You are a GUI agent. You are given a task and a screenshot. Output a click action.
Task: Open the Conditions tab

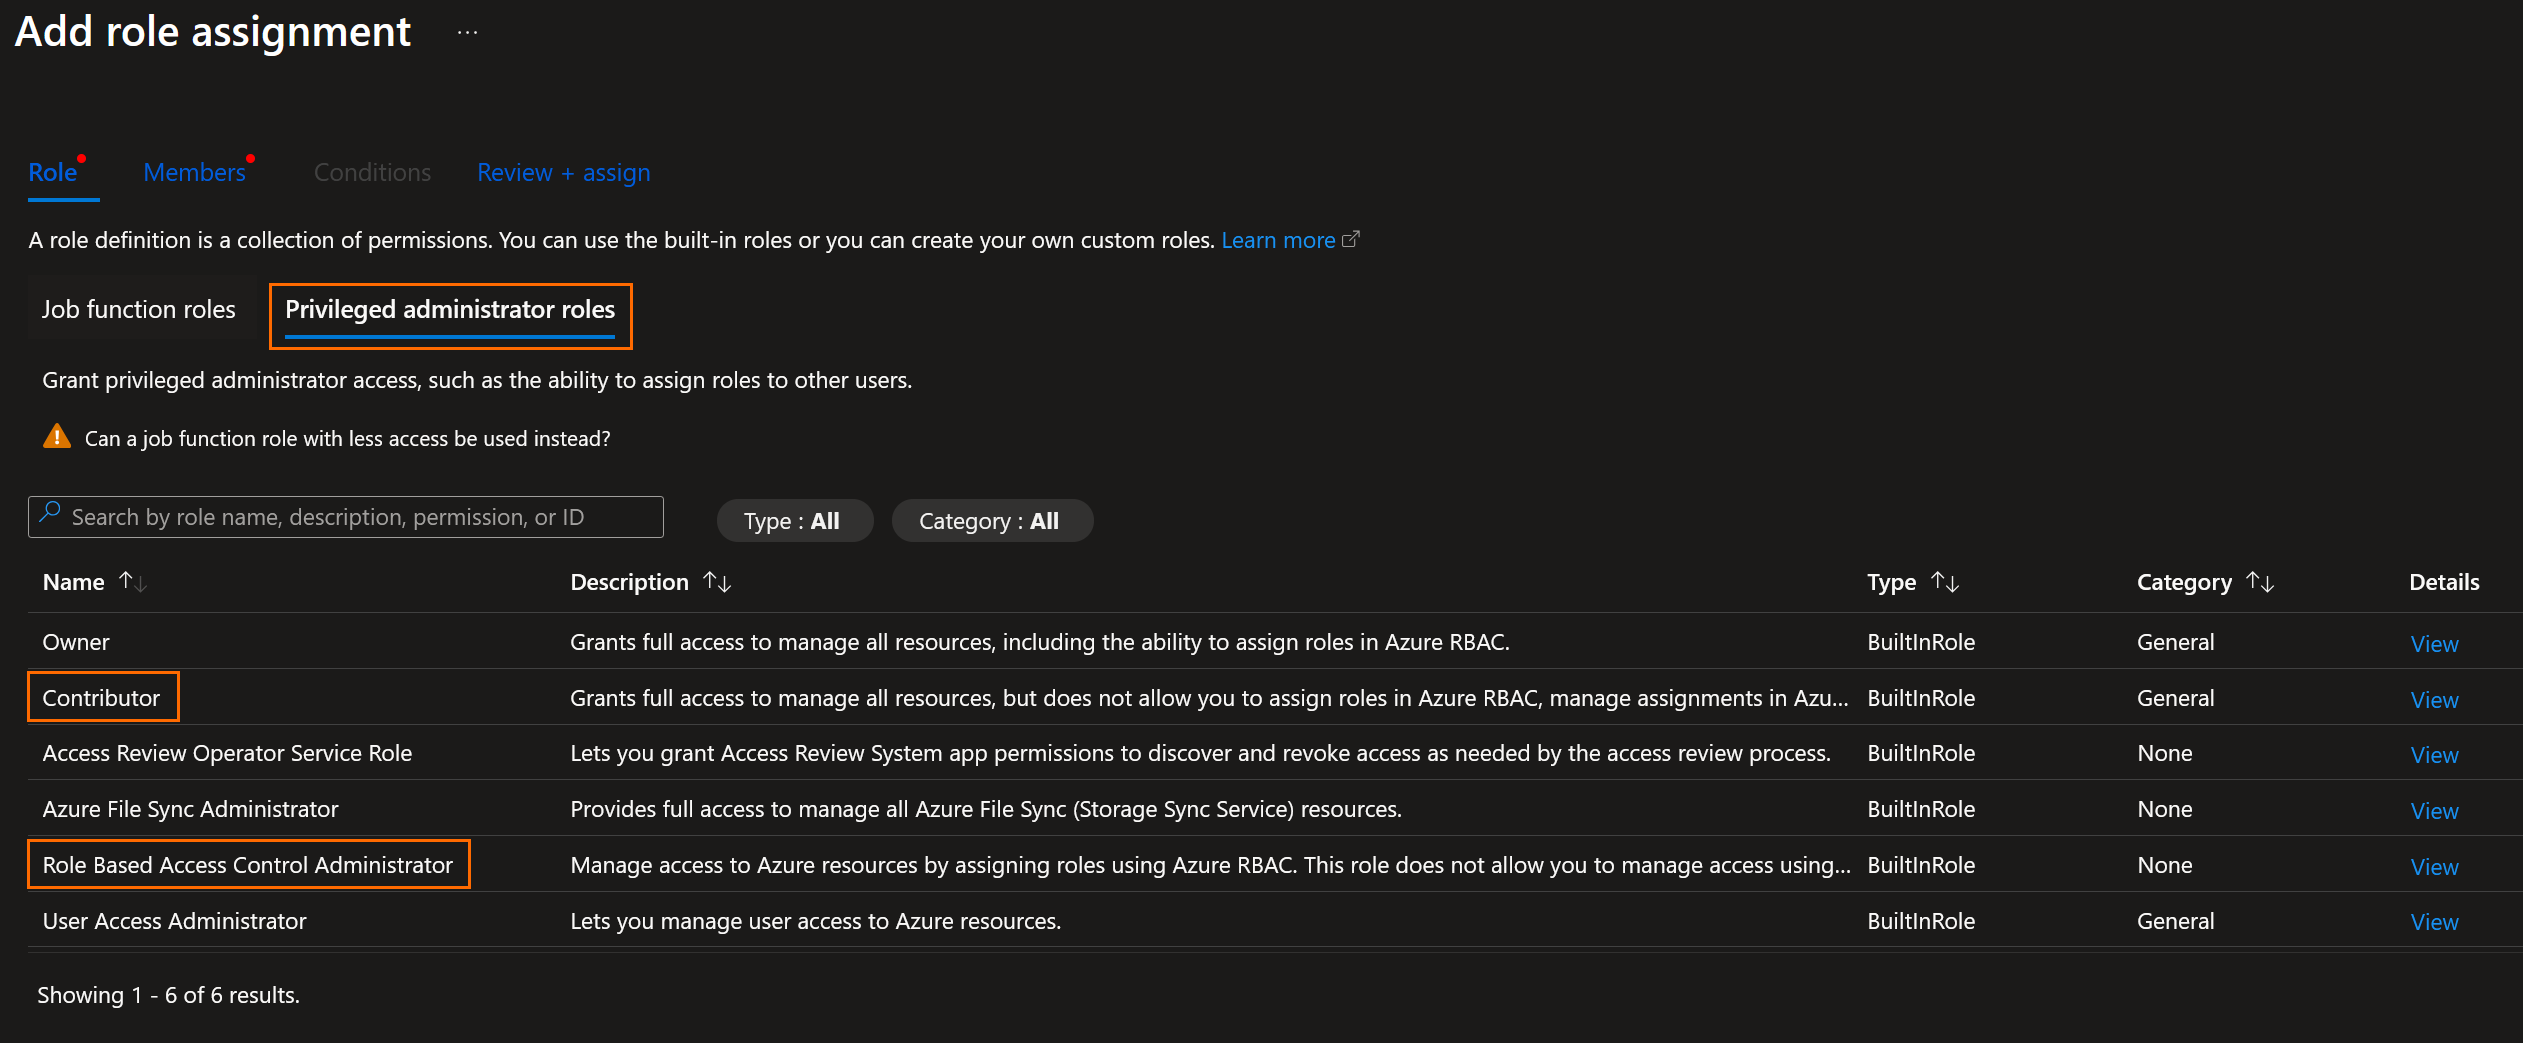coord(372,173)
